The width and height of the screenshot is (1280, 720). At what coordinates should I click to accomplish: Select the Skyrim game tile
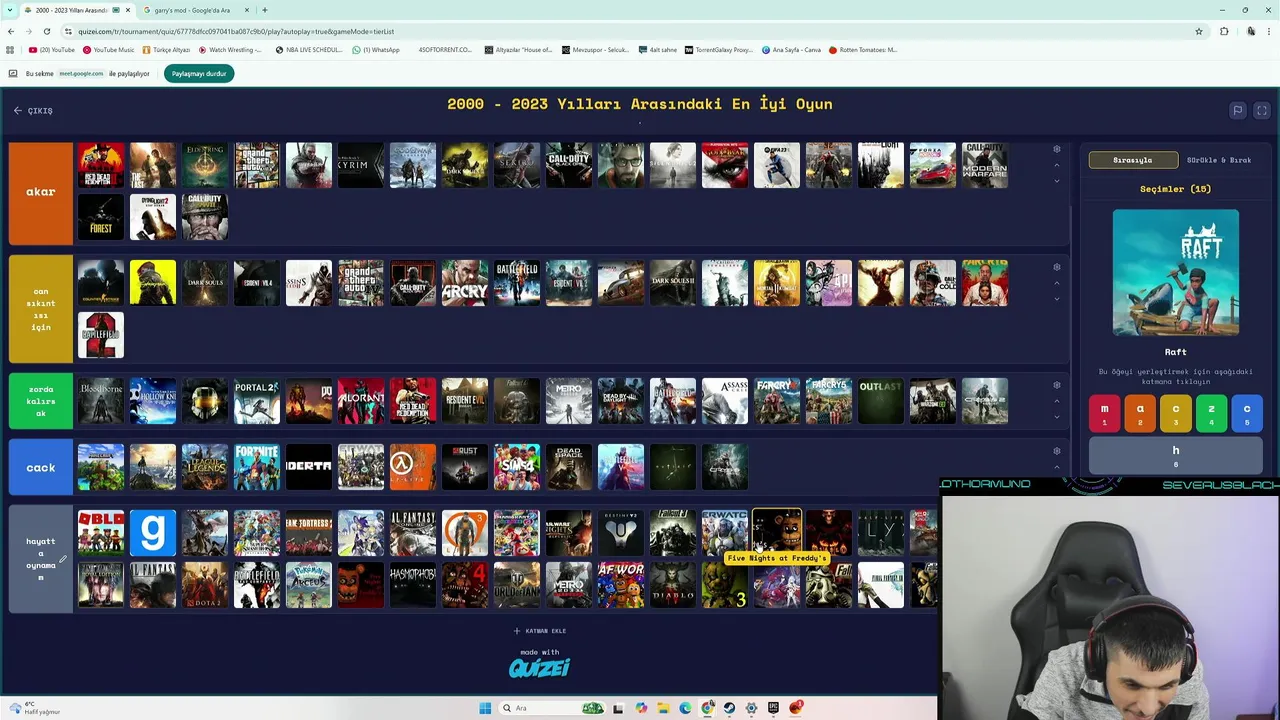[361, 165]
